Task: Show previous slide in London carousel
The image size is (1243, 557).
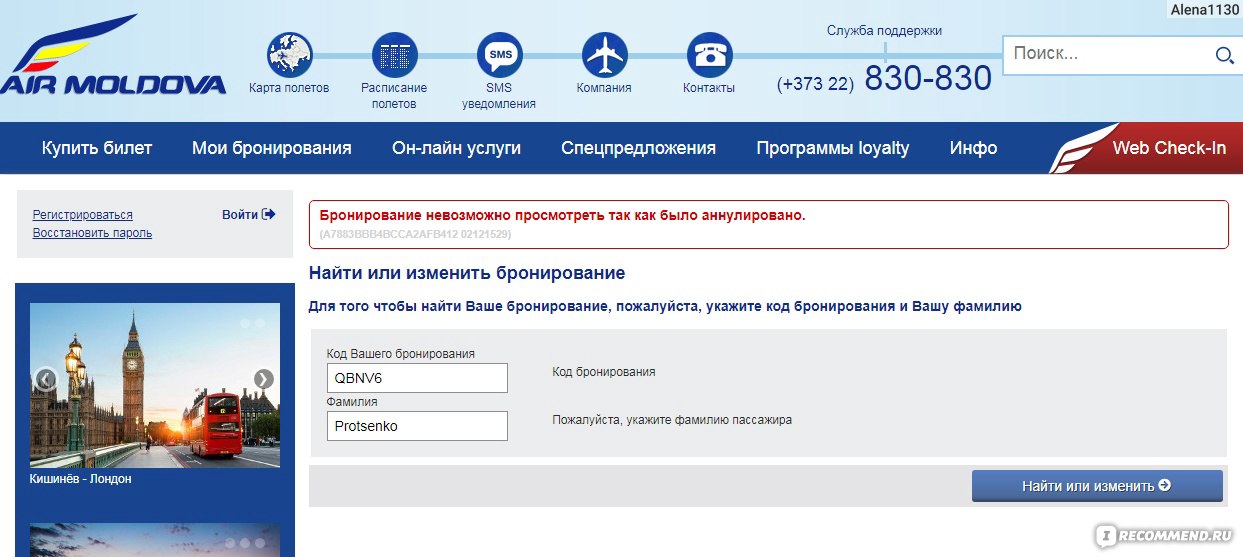Action: coord(45,379)
